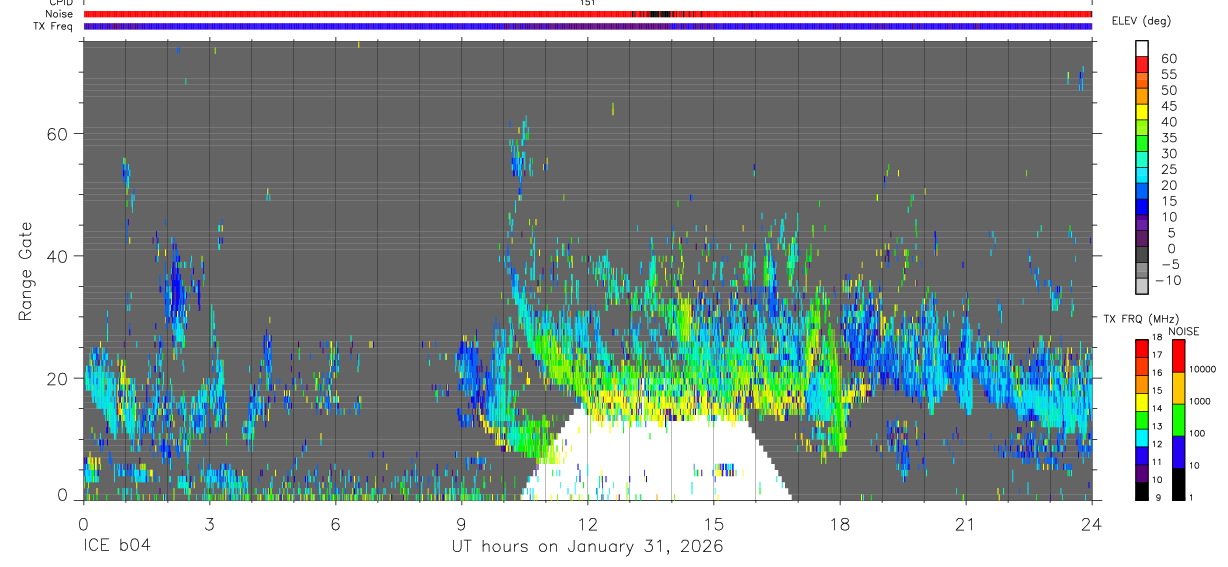Viewport: 1228px width, 567px height.
Task: Click the '1000' label on NOISE legend
Action: 1200,401
